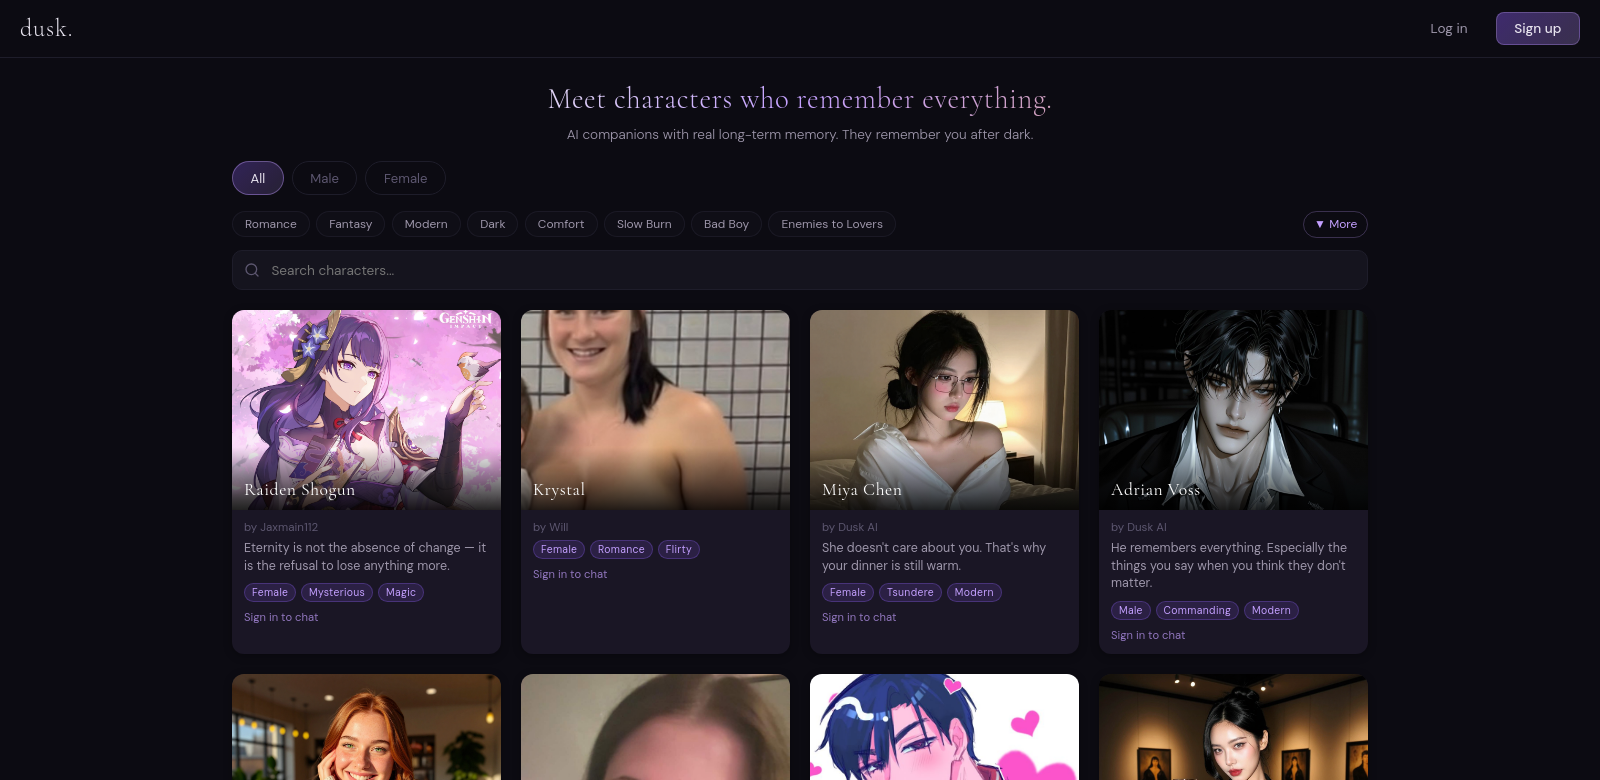Click the Male tag on Adrian Voss's card

tap(1131, 610)
